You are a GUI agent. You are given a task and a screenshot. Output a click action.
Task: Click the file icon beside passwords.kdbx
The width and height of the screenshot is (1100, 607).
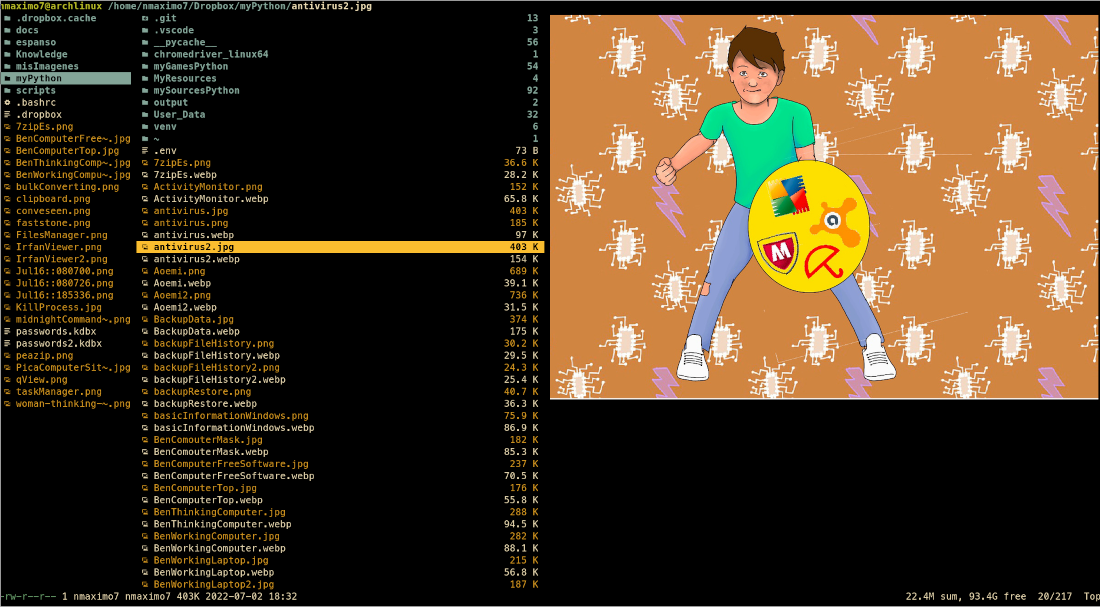click(x=7, y=331)
